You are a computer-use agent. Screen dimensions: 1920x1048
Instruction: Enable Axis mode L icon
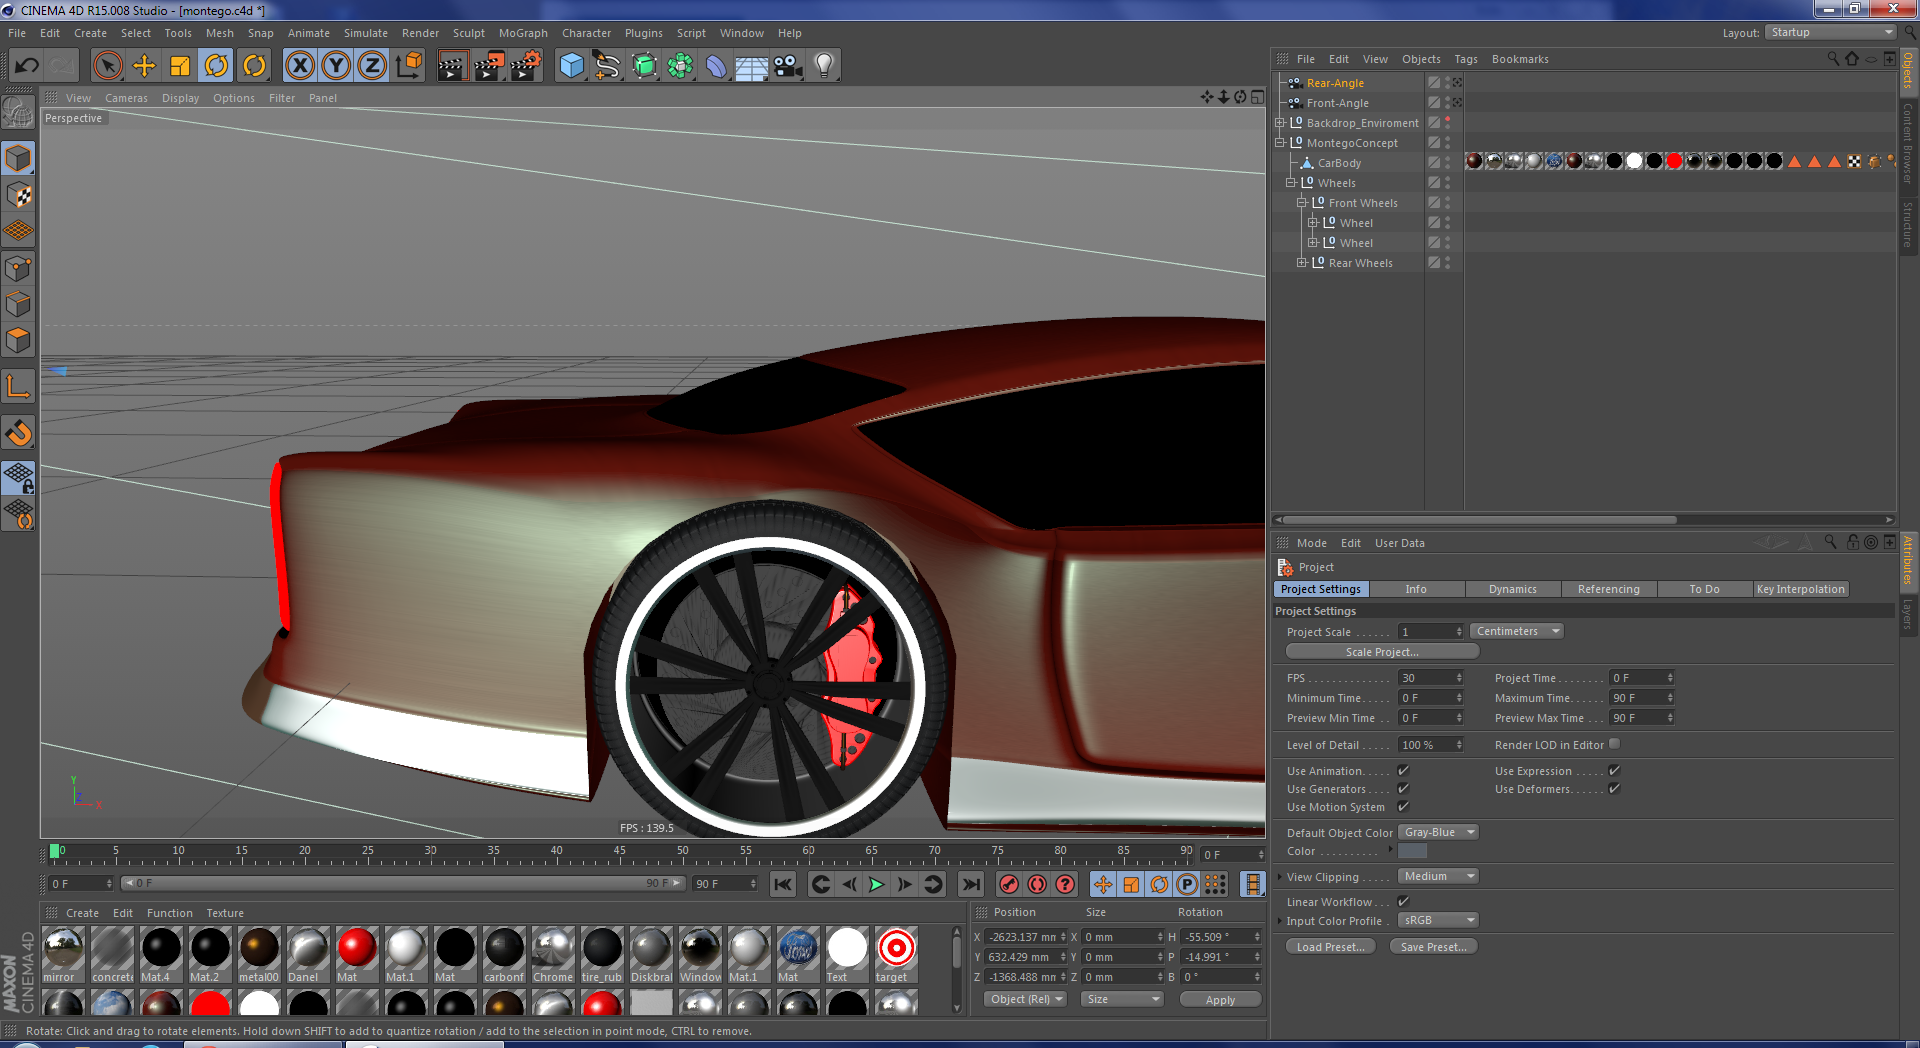(18, 386)
